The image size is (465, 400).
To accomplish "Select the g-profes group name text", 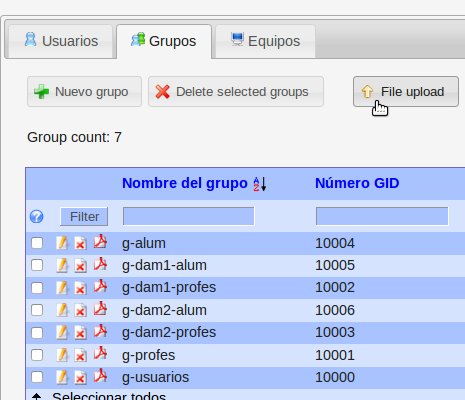I will coord(148,355).
